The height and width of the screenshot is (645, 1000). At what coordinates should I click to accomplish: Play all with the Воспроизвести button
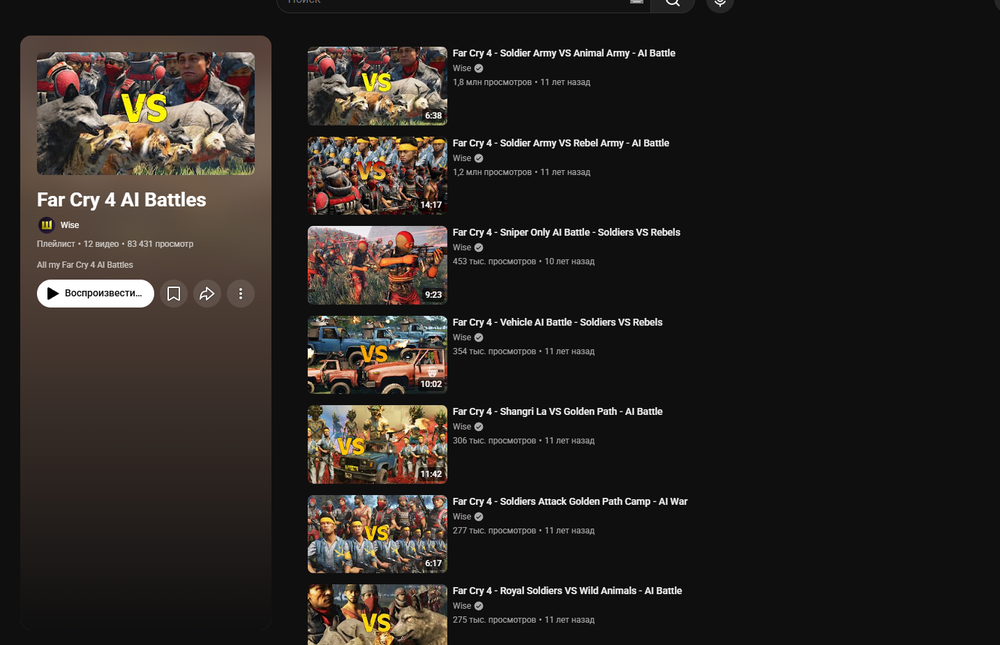pyautogui.click(x=96, y=293)
